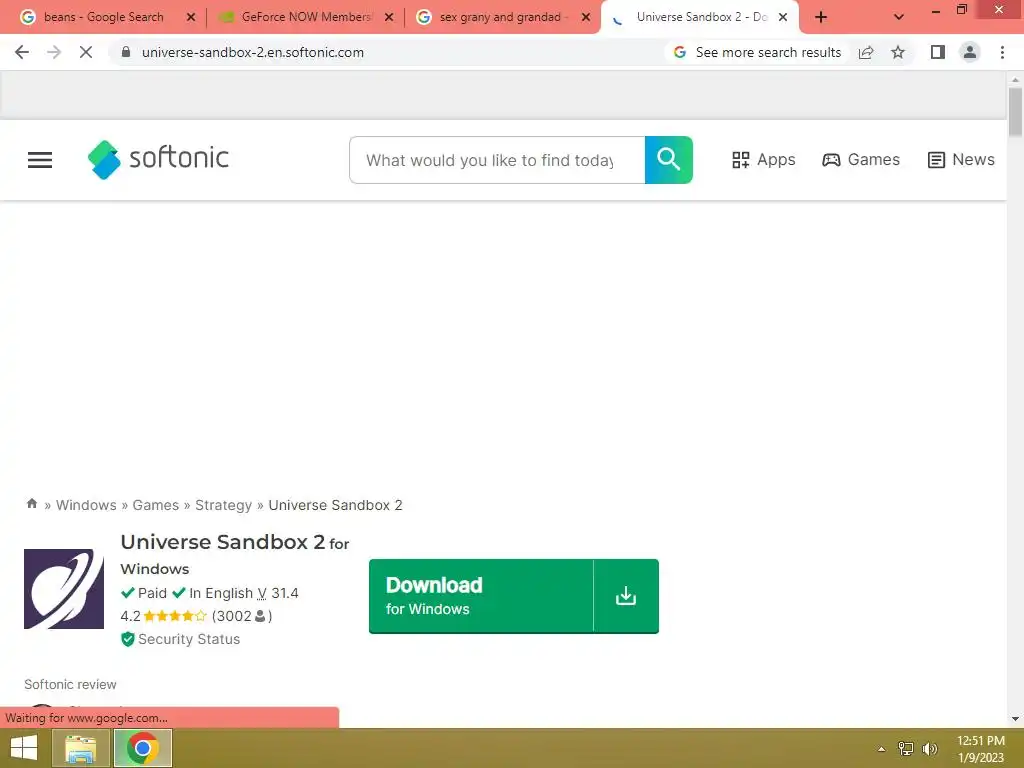
Task: Share this page via share icon
Action: pos(866,52)
